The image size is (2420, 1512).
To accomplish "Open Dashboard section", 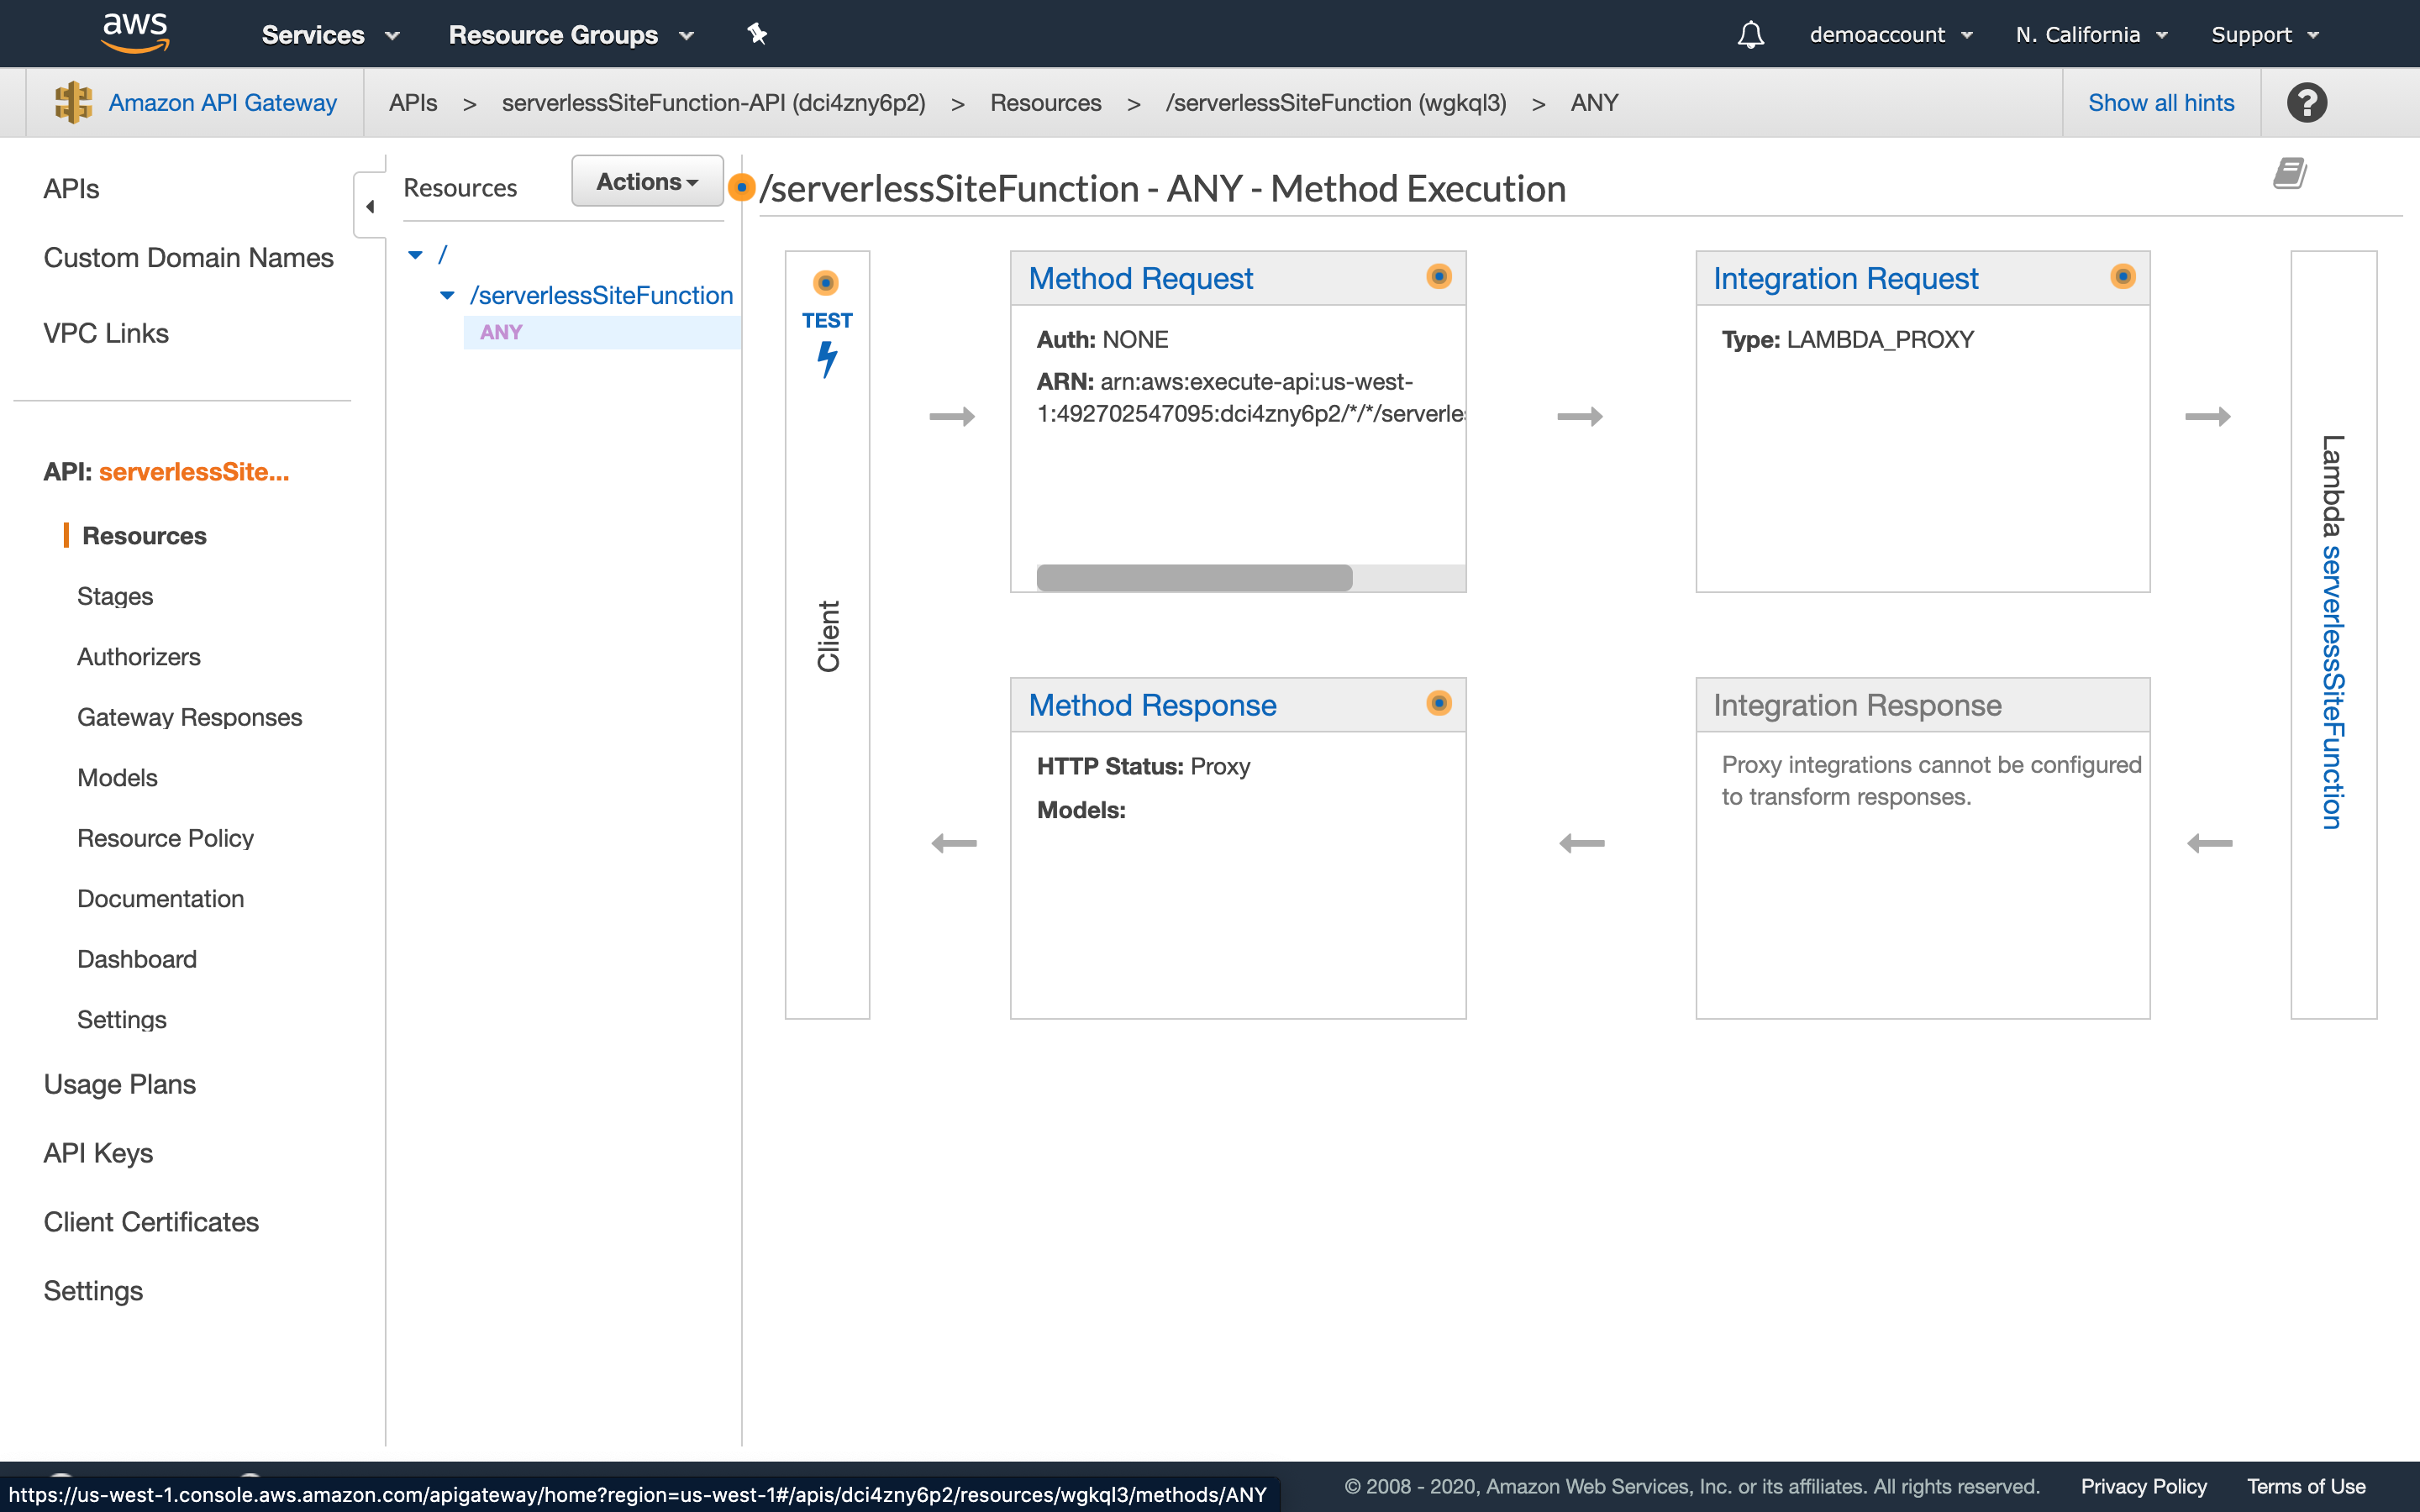I will click(137, 959).
